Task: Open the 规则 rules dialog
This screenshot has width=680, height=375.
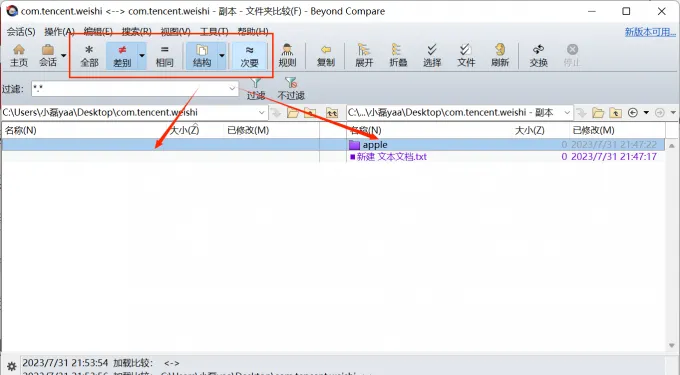Action: (287, 55)
